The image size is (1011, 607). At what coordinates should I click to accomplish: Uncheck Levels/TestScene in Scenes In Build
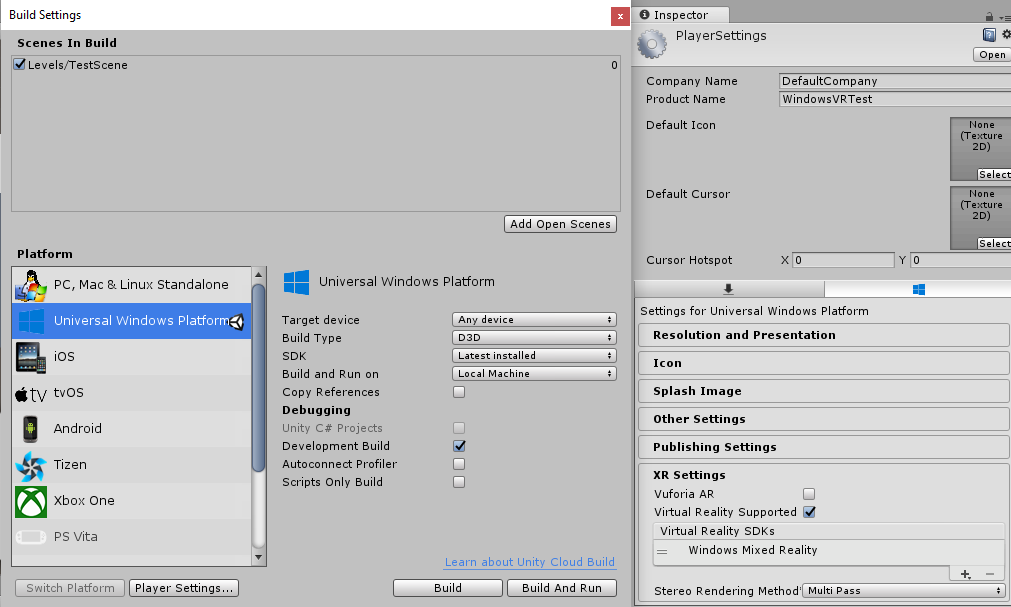[x=19, y=64]
